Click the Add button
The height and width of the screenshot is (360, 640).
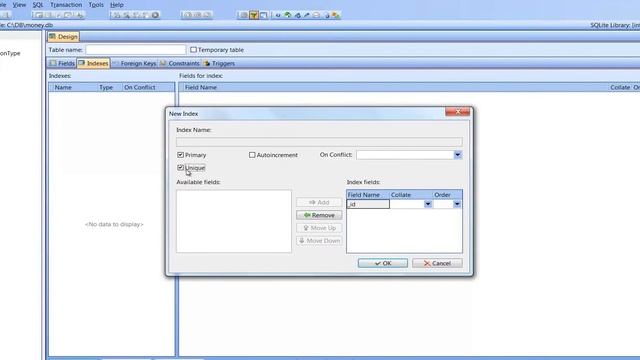click(319, 202)
